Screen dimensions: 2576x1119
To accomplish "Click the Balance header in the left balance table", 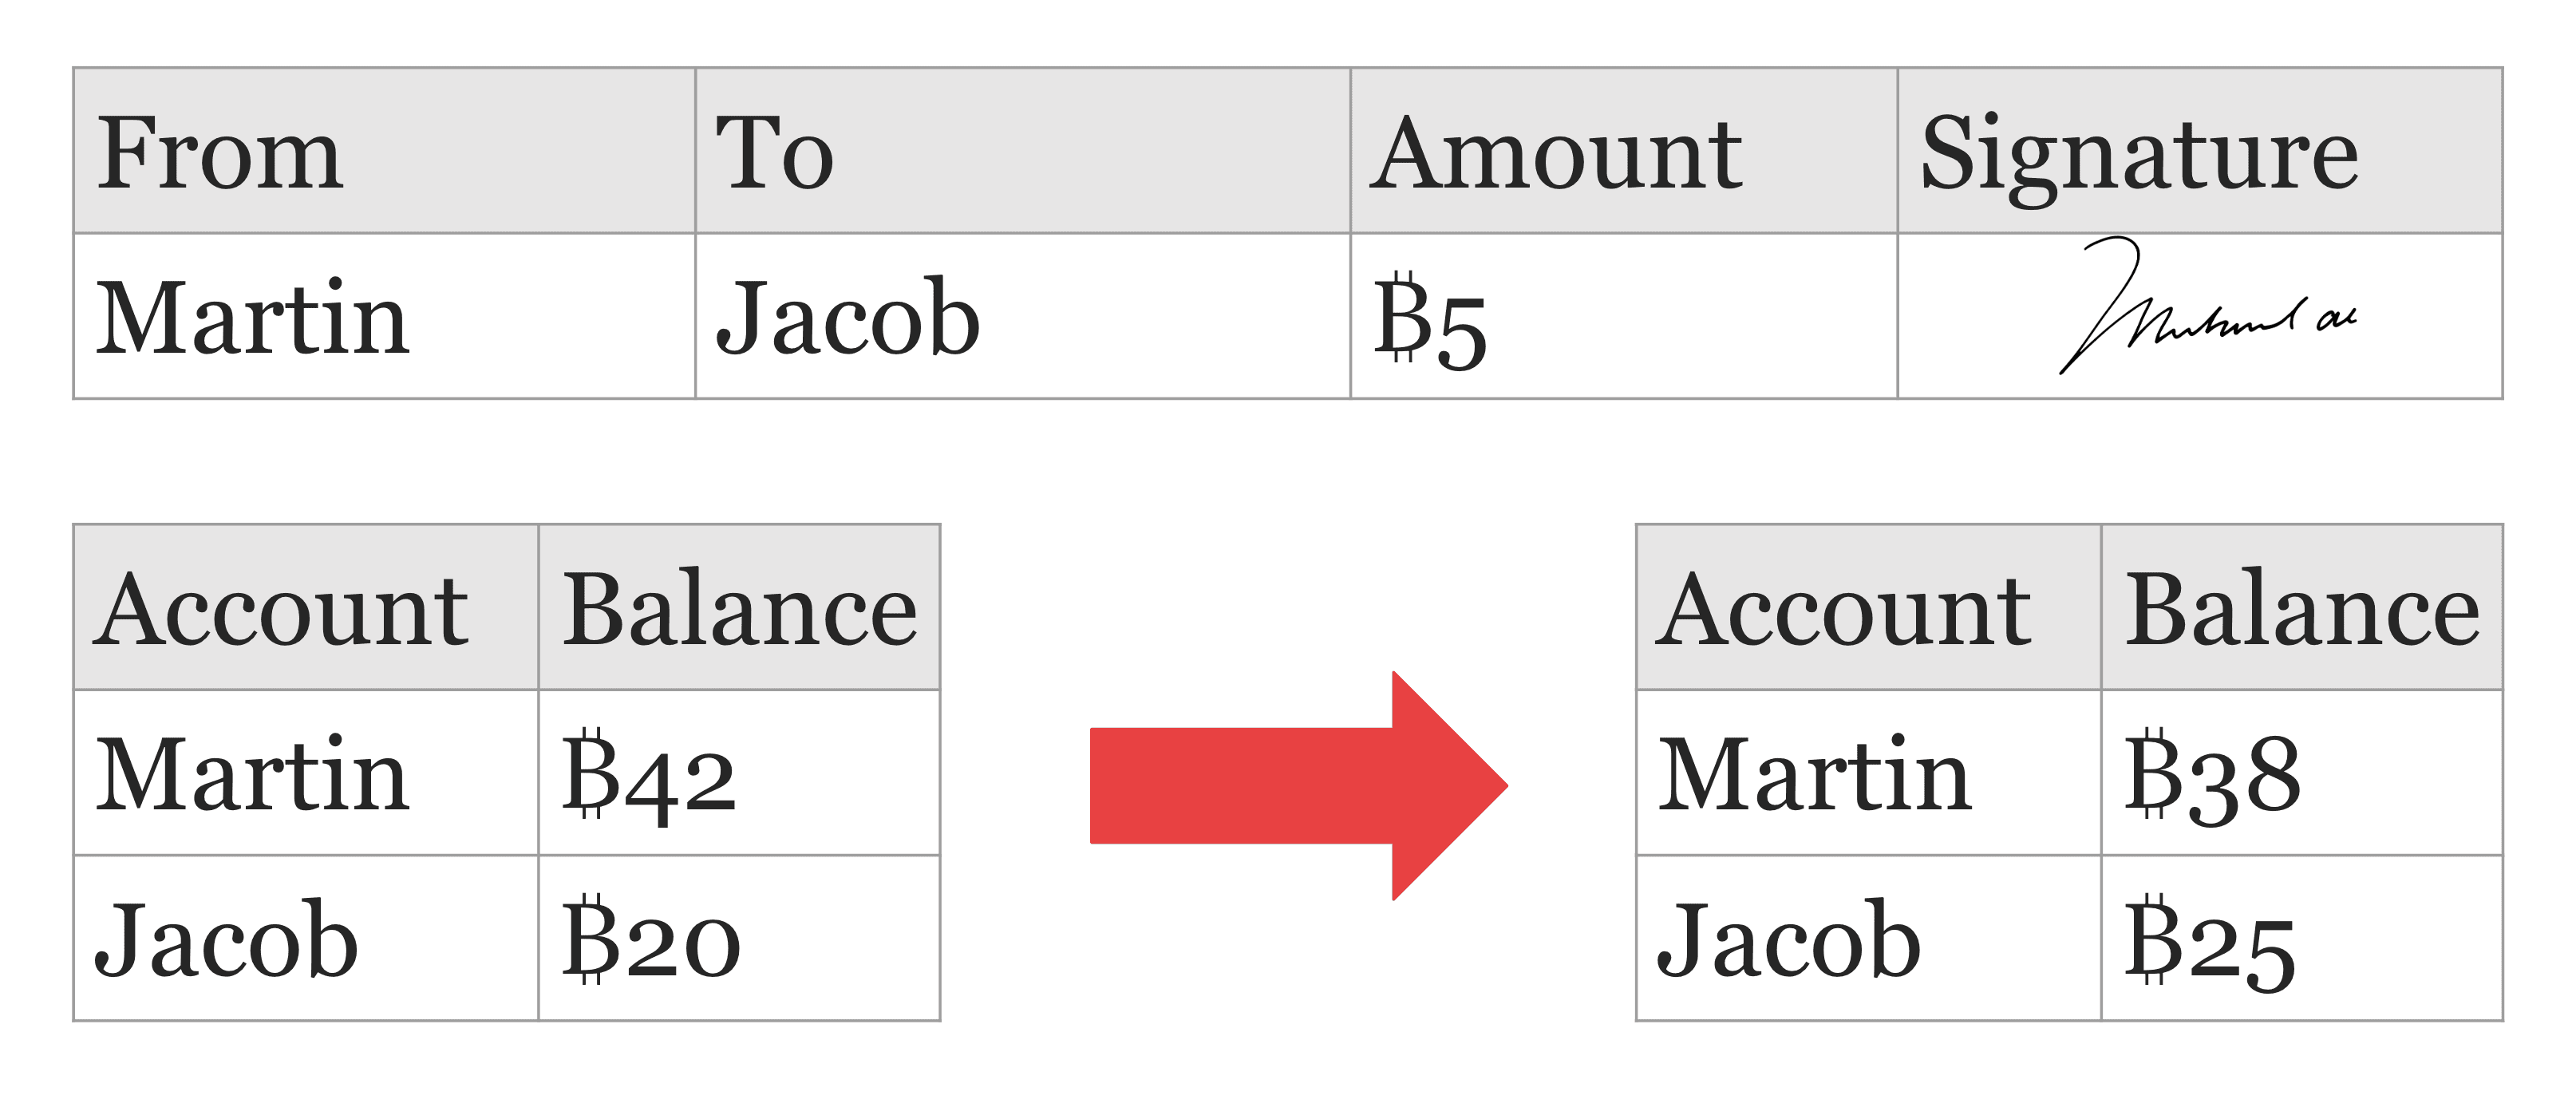I will (739, 607).
